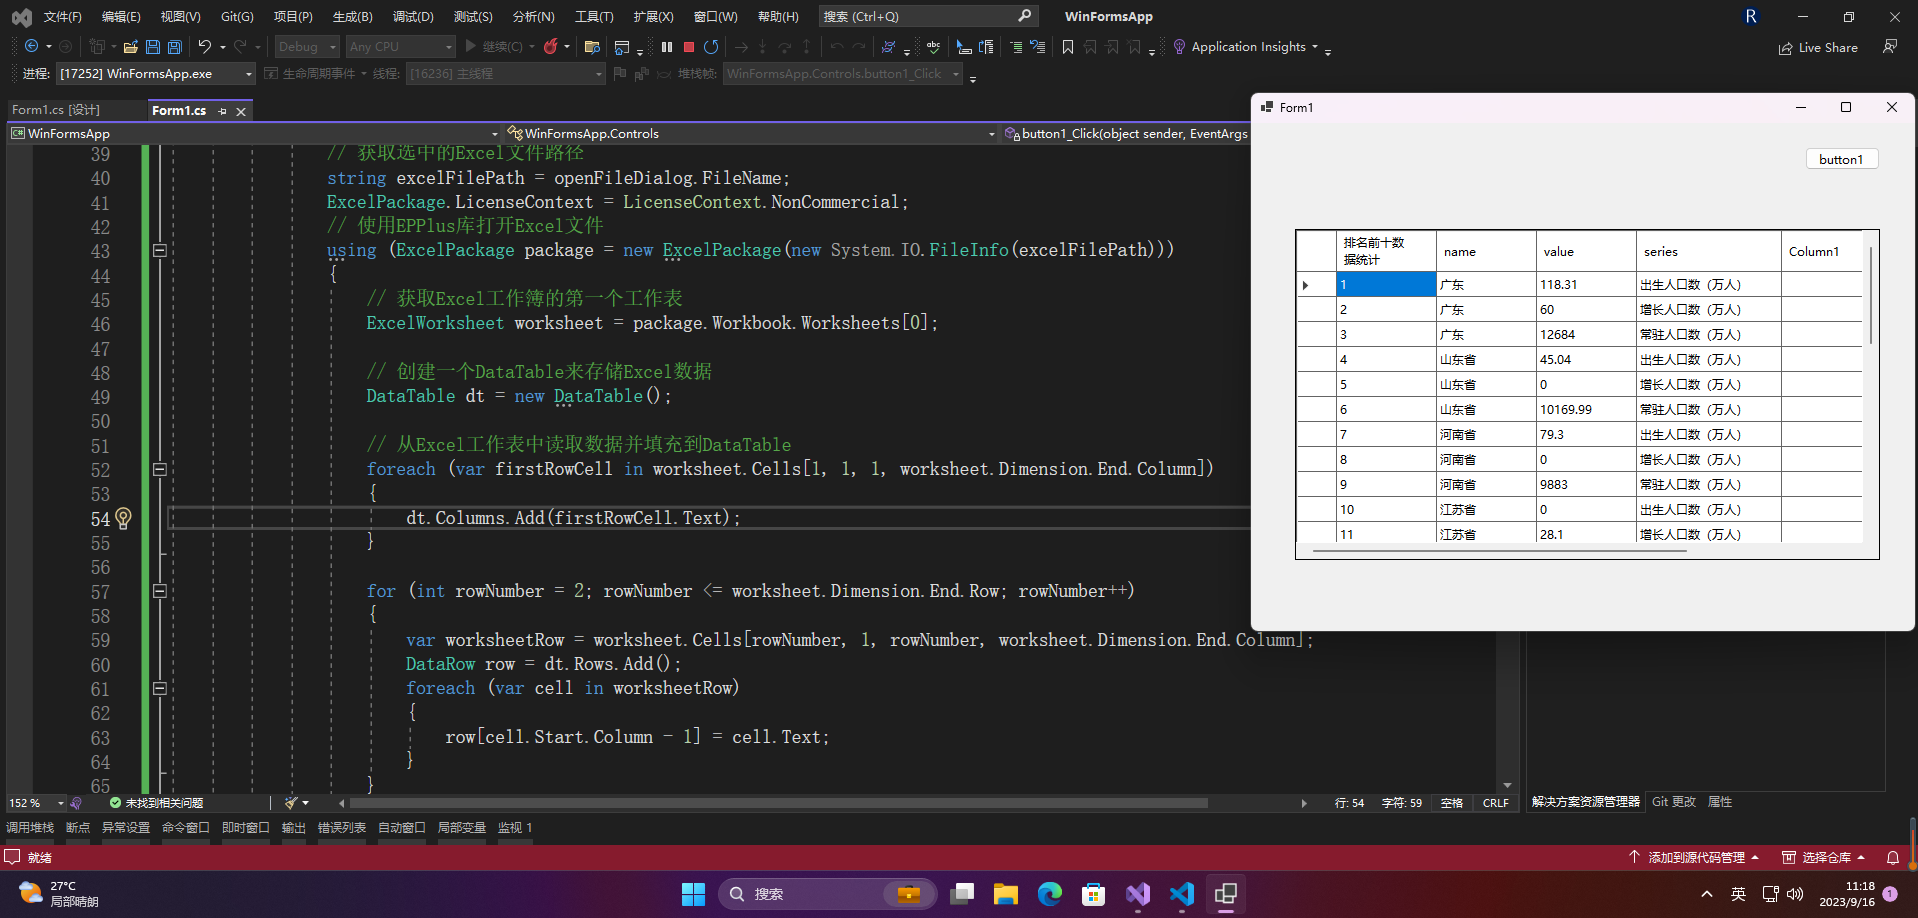Open the 文件(F) menu
1918x918 pixels.
pos(62,16)
